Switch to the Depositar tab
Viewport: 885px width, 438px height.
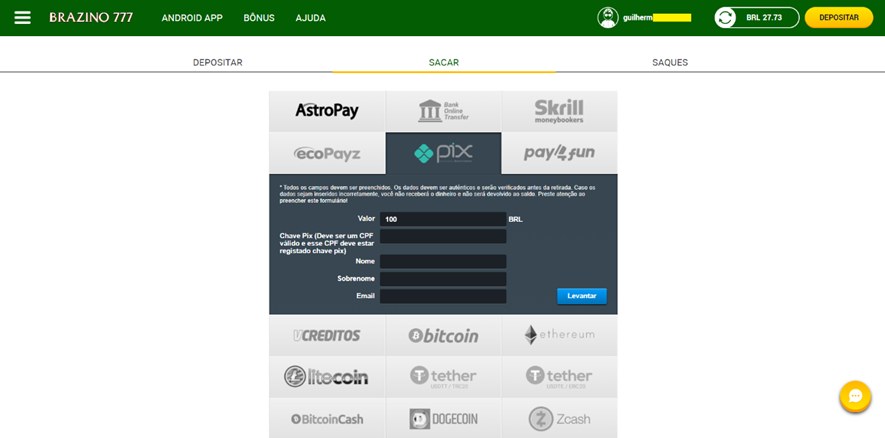[218, 63]
